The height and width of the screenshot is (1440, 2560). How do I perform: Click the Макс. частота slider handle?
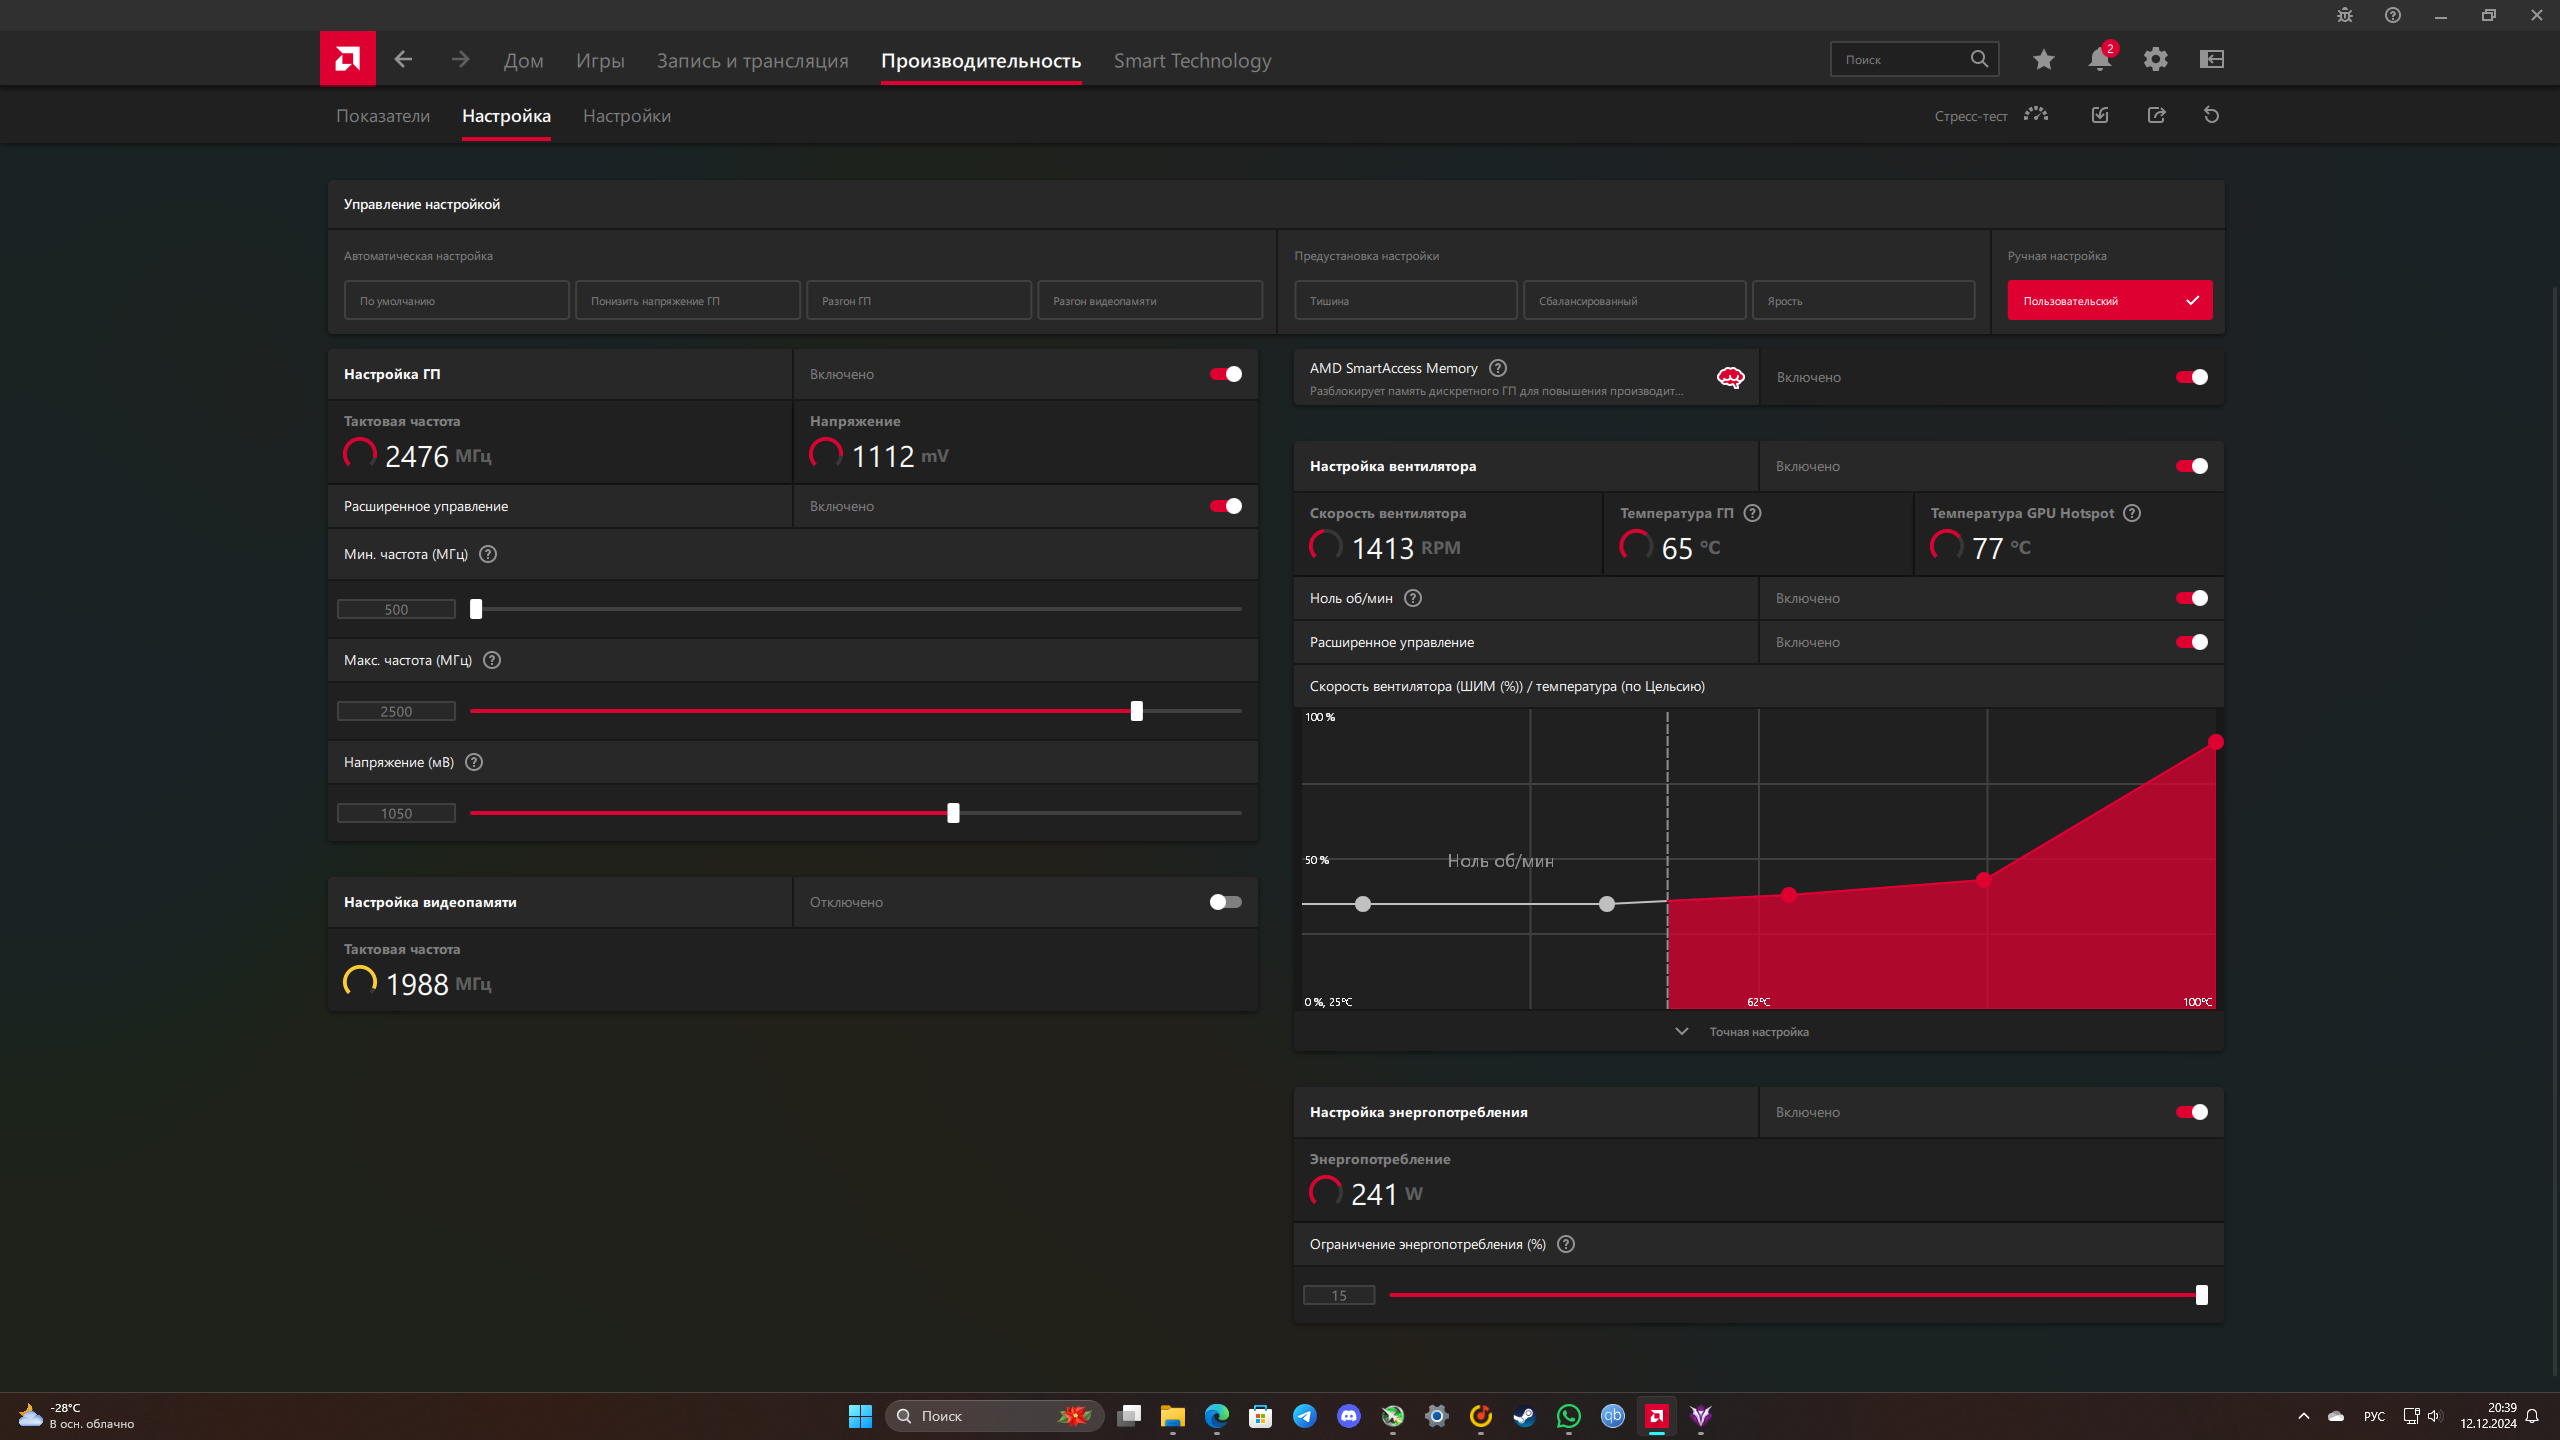tap(1136, 711)
